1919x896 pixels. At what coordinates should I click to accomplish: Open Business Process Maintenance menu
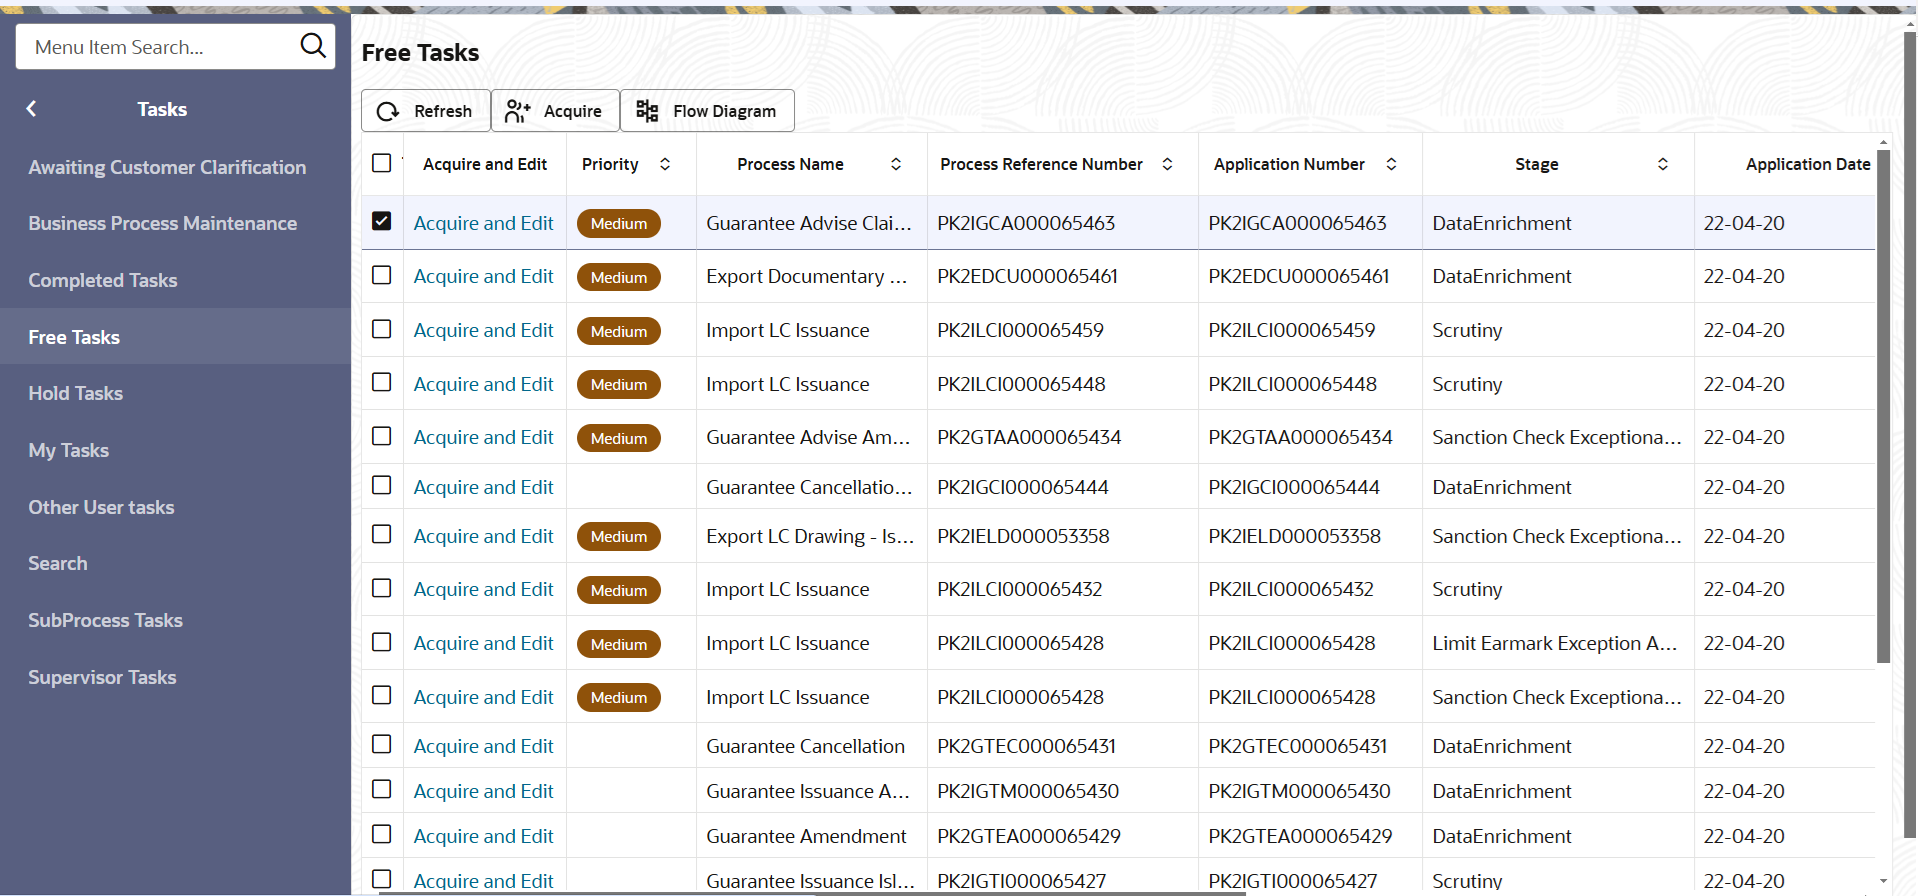[162, 223]
